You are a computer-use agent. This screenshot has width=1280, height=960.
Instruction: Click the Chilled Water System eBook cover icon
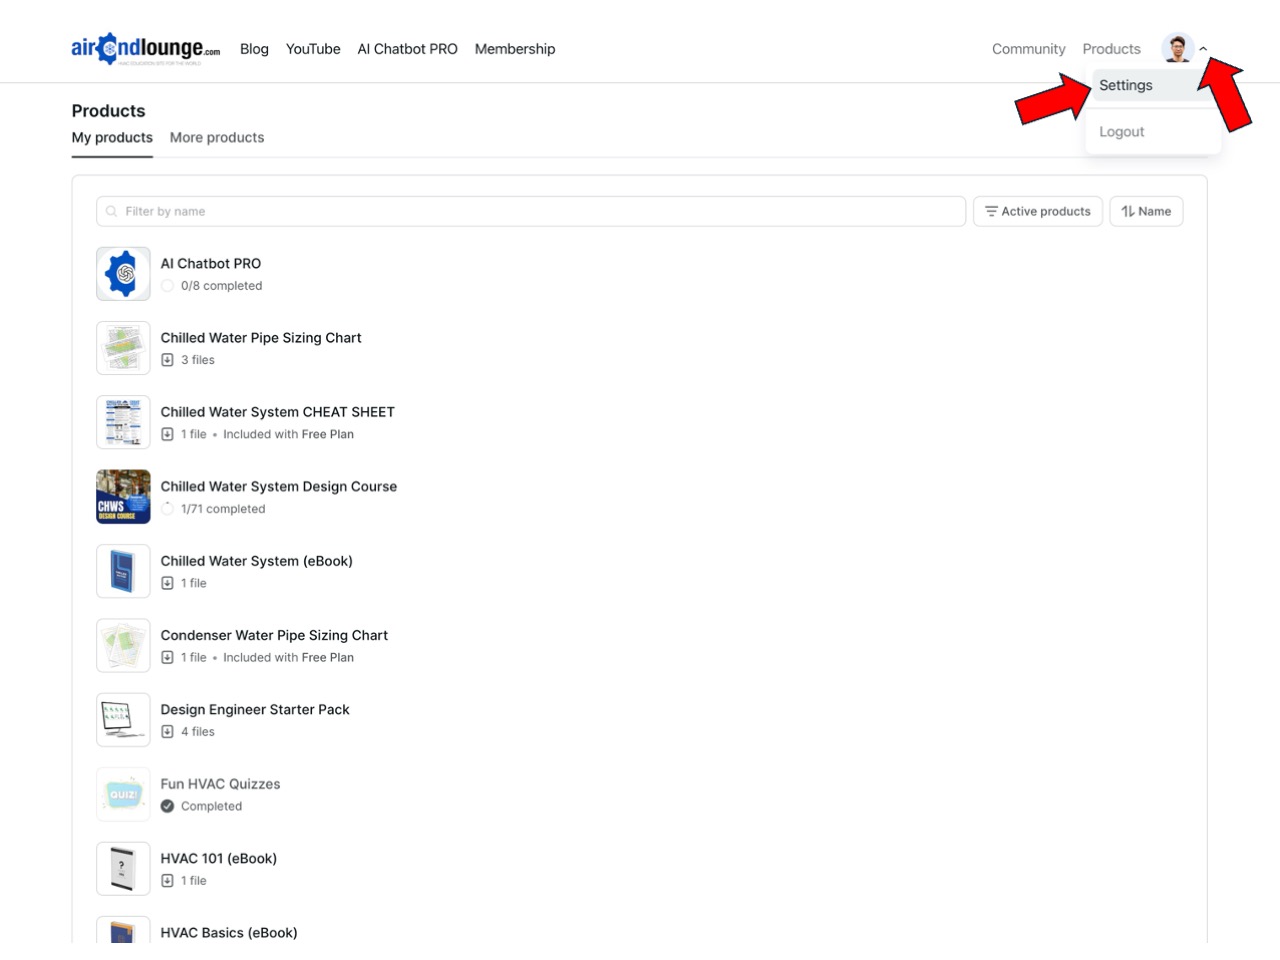[x=123, y=571]
